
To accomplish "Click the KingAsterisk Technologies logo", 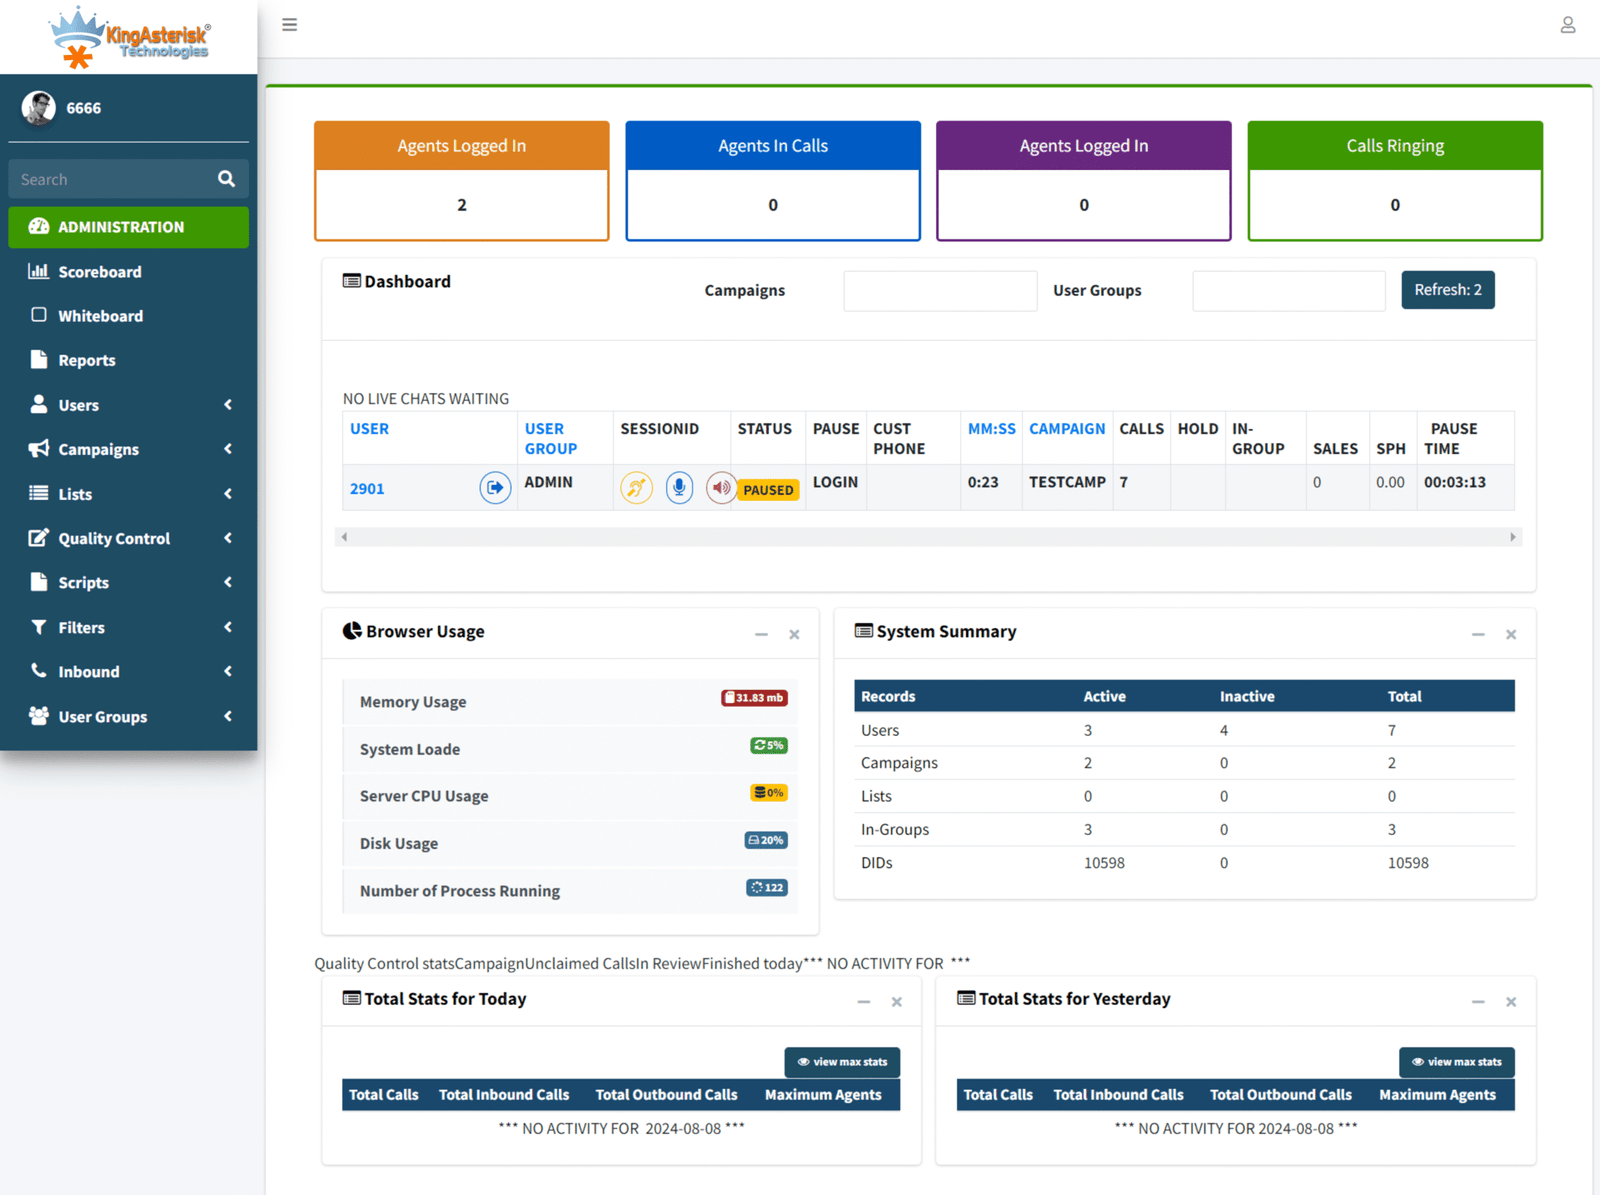I will pos(130,38).
